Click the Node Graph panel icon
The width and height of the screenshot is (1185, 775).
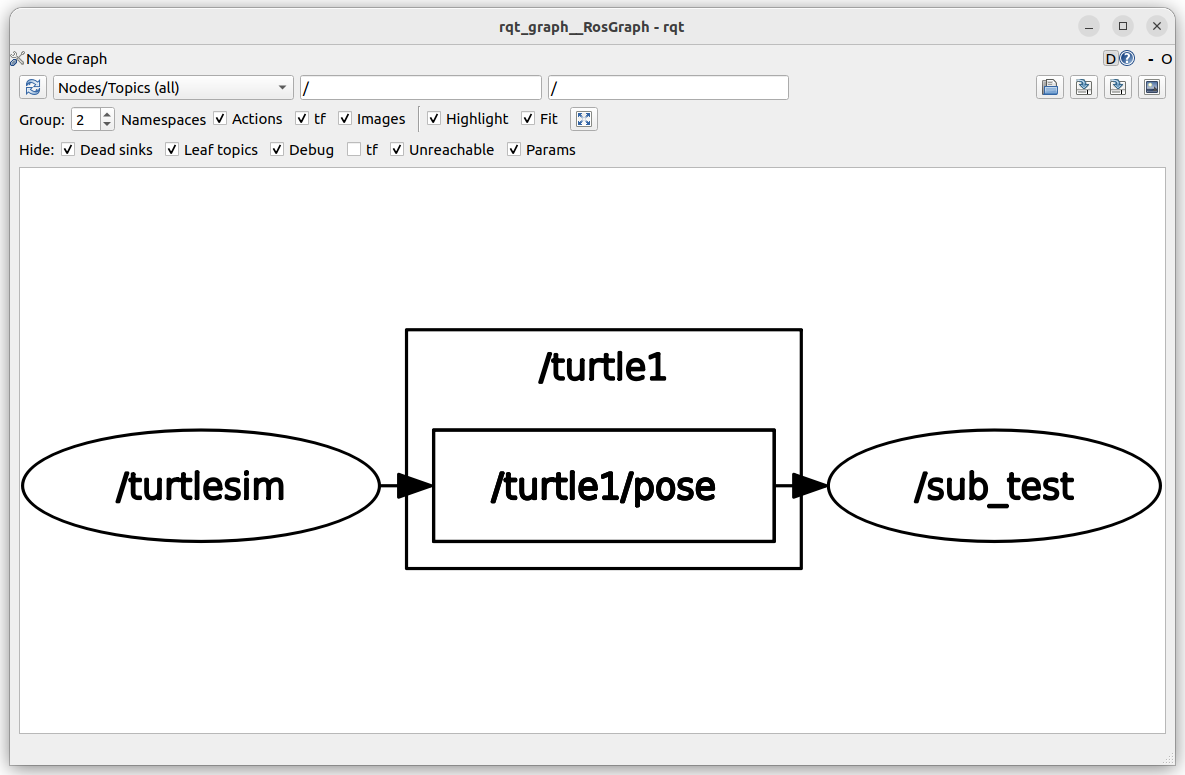click(17, 59)
